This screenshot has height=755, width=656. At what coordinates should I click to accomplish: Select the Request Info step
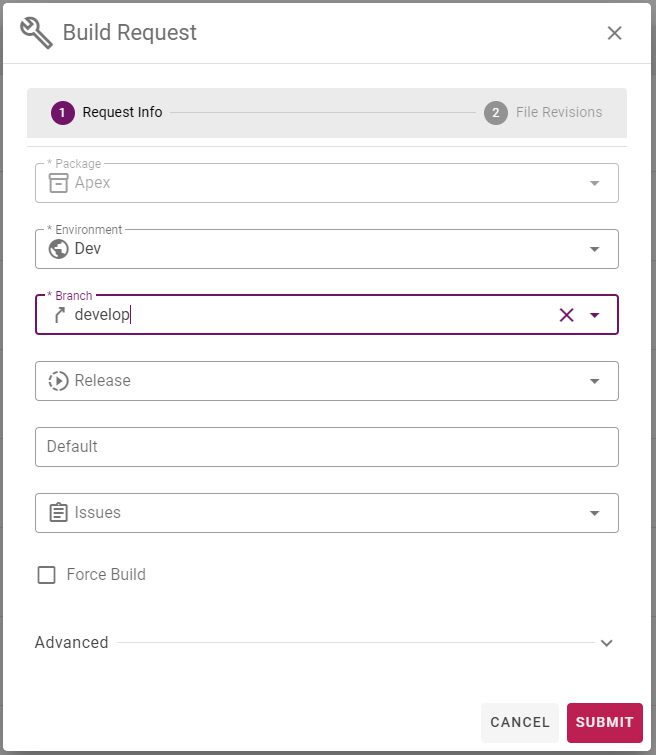(x=122, y=112)
